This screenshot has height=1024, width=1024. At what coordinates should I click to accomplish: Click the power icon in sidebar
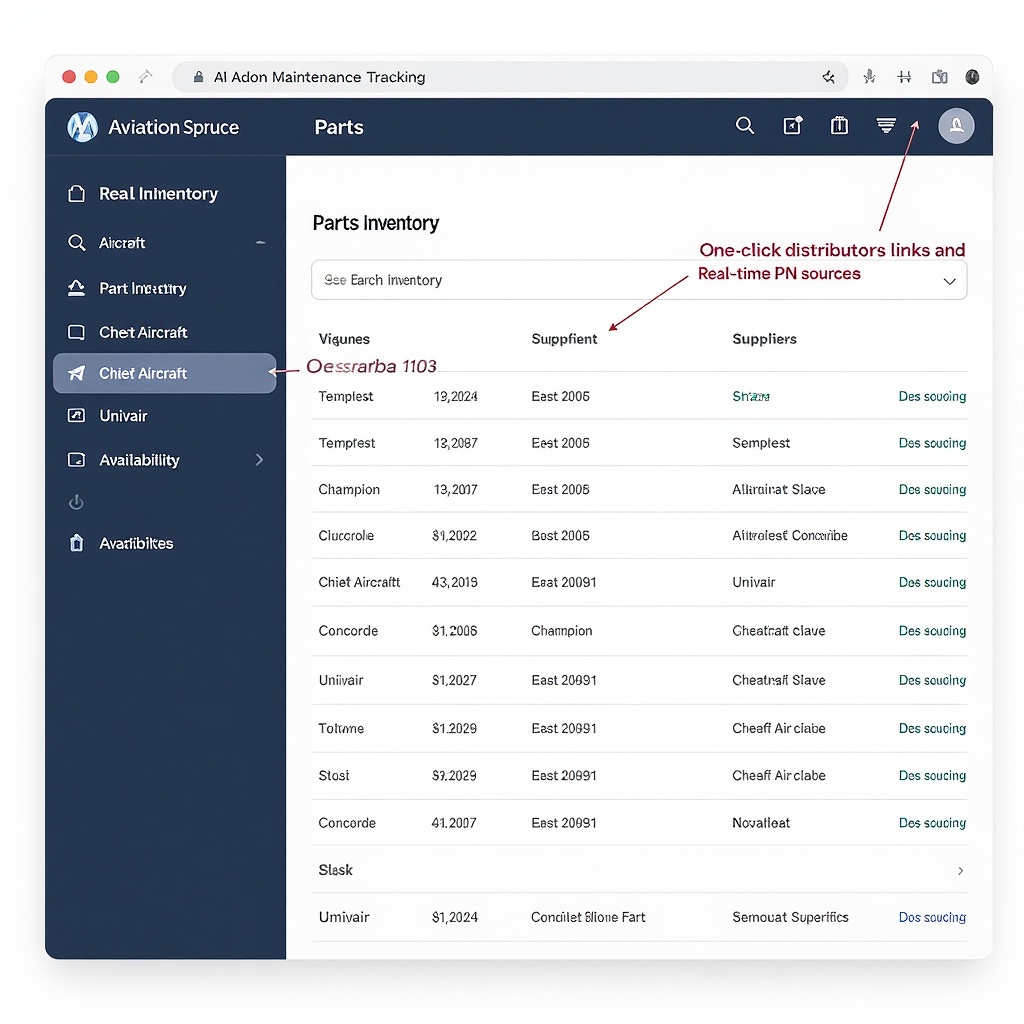coord(76,502)
